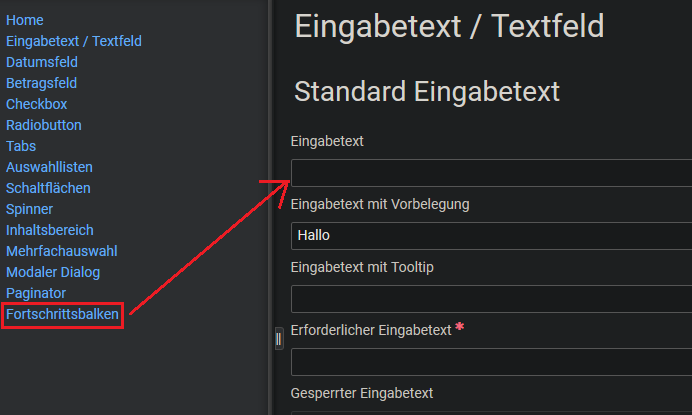Open the Modaler Dialog link
The image size is (692, 415).
[x=53, y=272]
